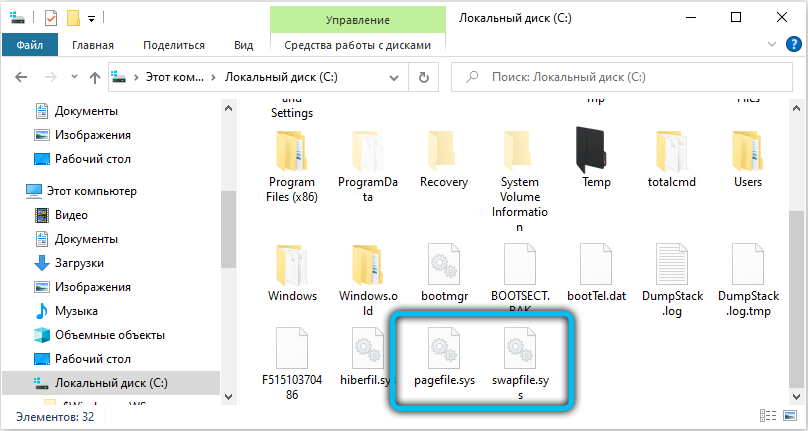The height and width of the screenshot is (431, 808).
Task: Click the Properties quick access toolbar icon
Action: click(50, 19)
